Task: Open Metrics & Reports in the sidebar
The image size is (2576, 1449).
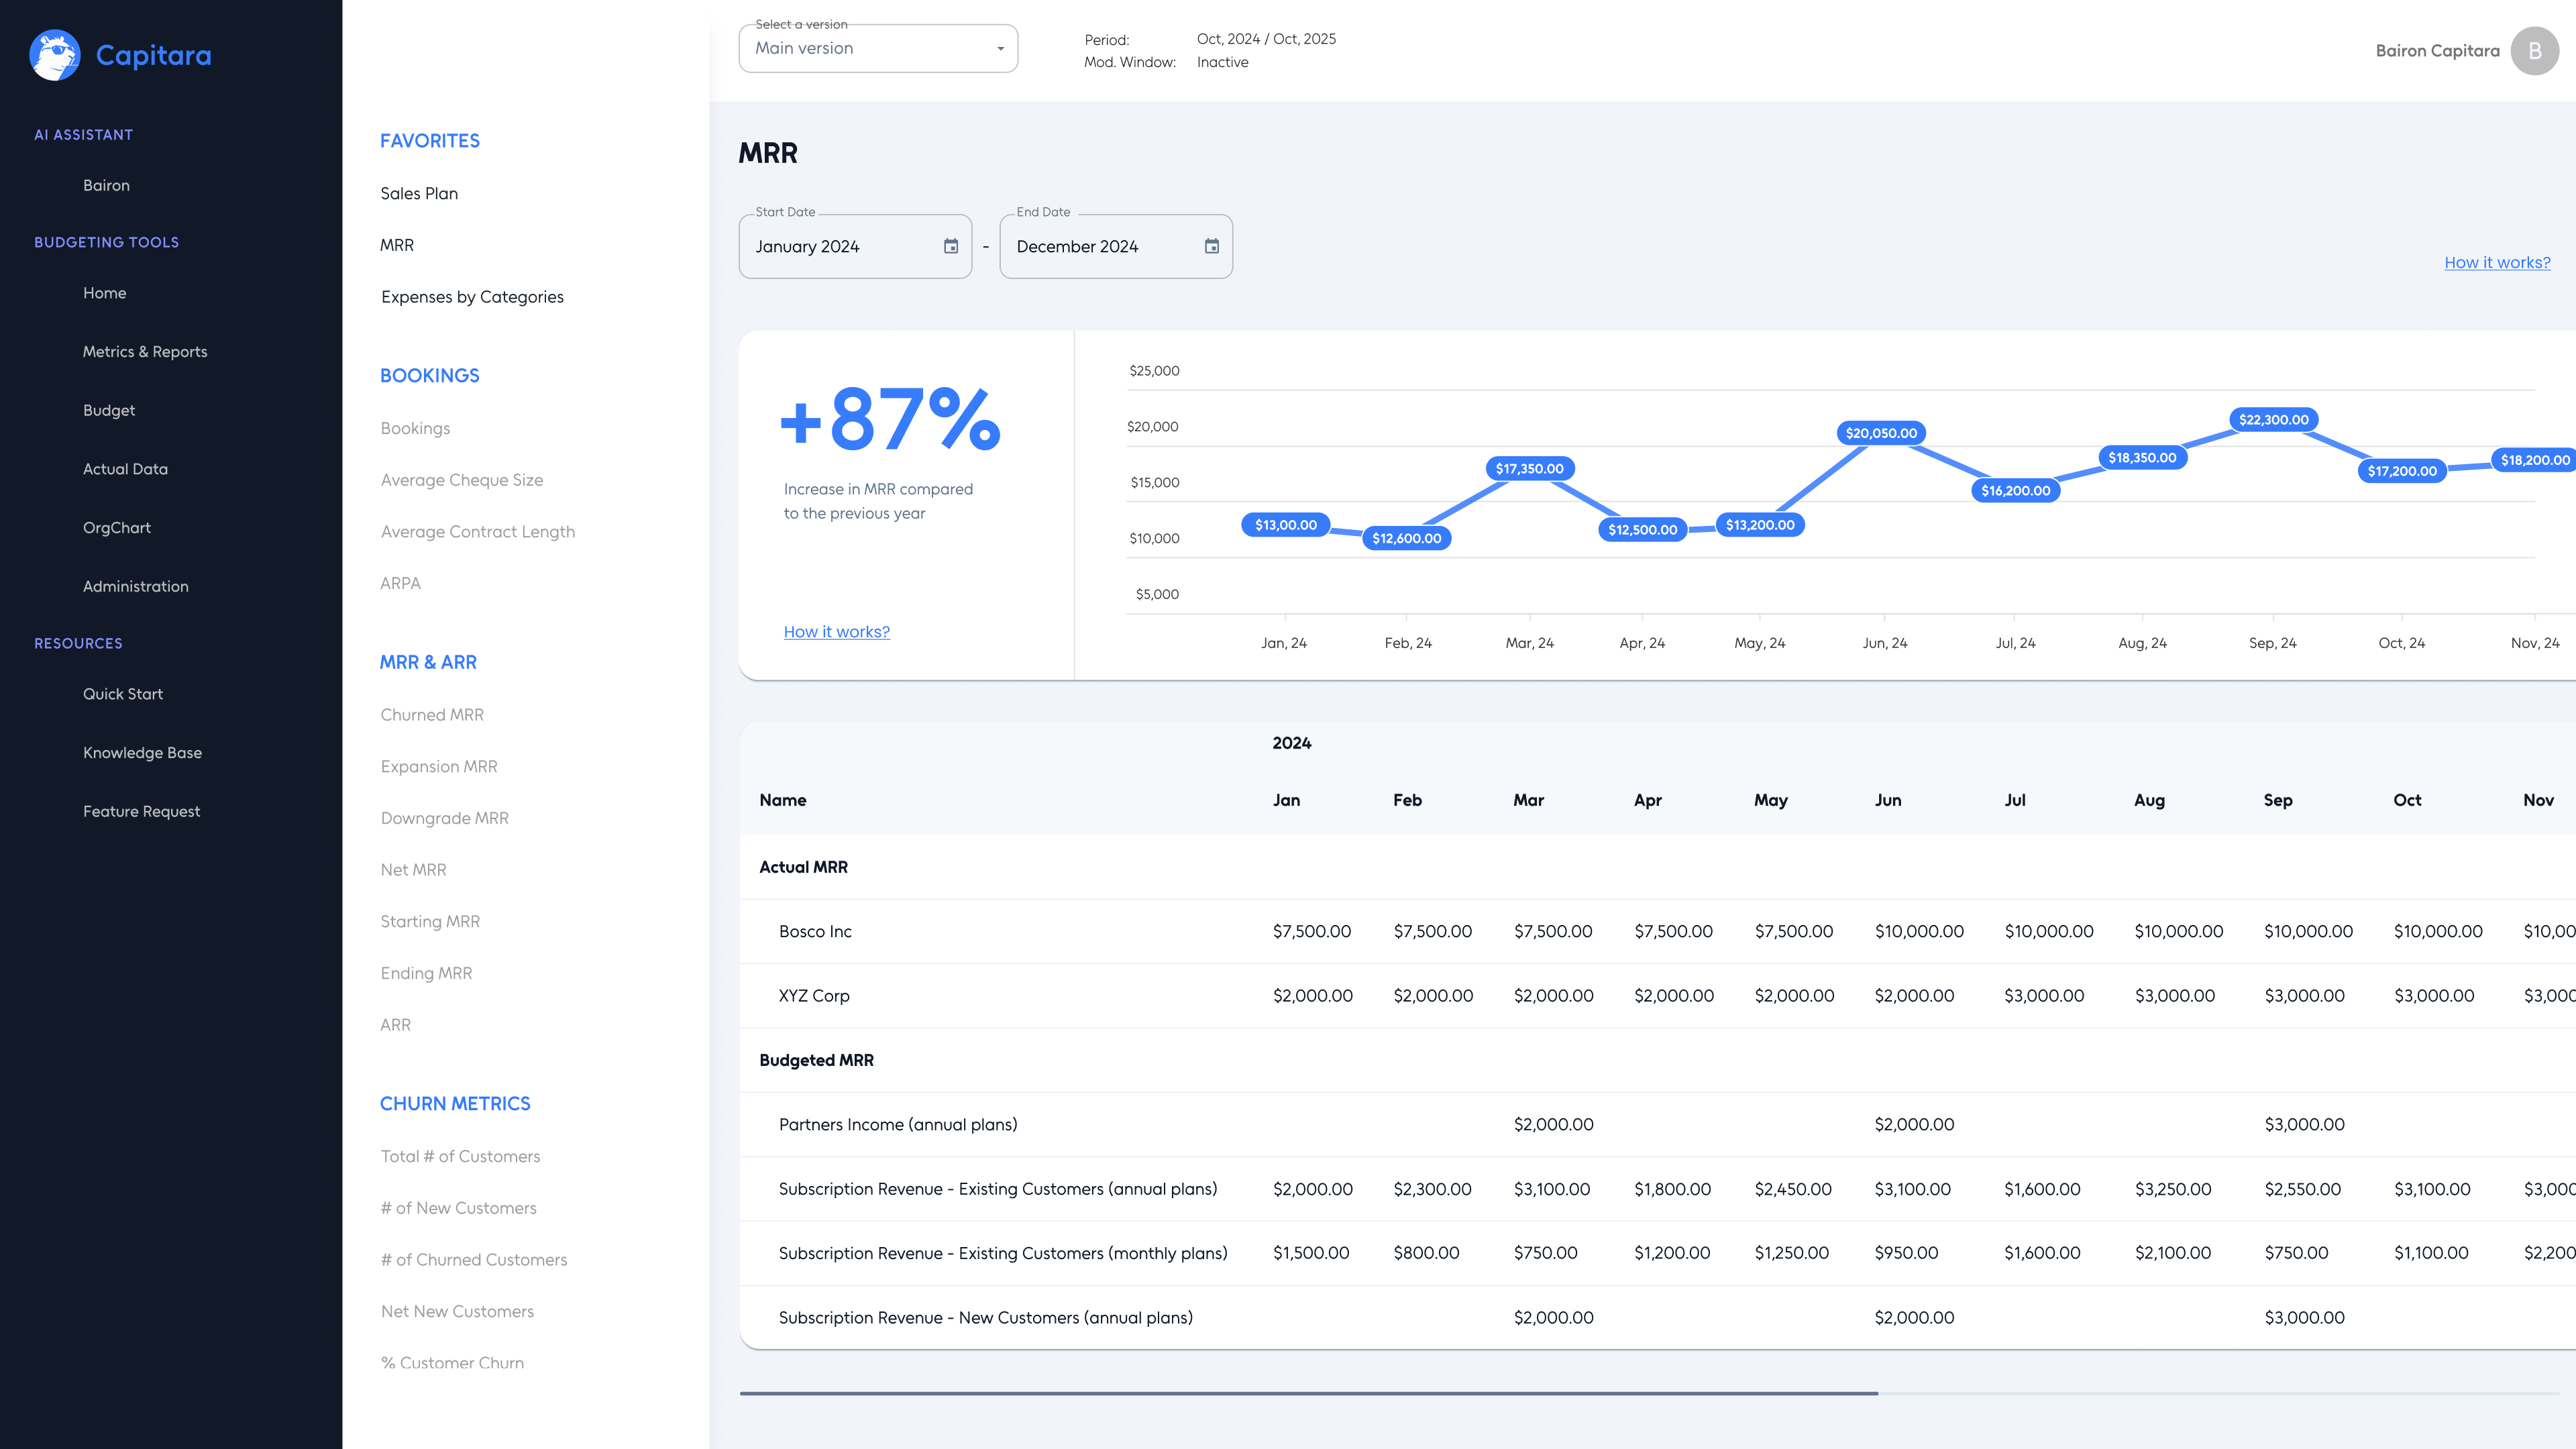Action: point(145,352)
